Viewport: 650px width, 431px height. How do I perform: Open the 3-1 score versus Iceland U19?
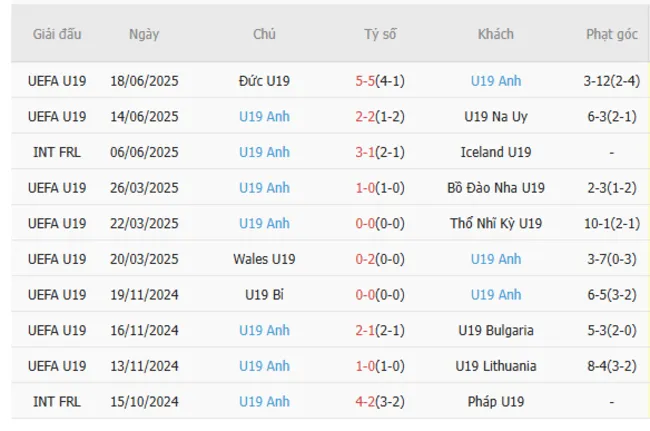(x=368, y=152)
